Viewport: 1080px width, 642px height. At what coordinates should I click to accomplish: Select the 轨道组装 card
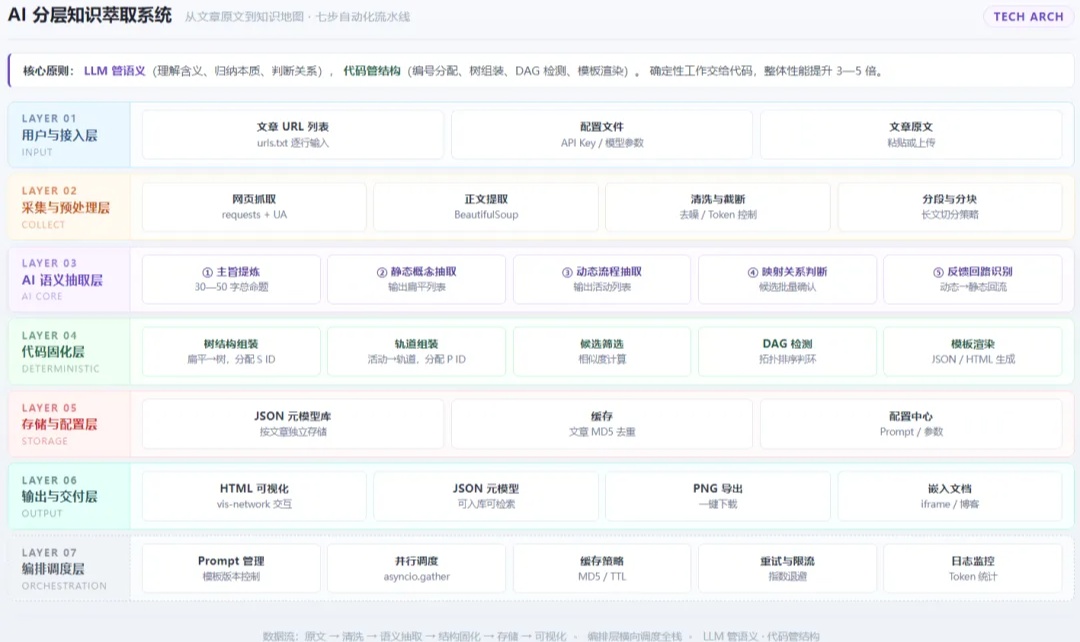tap(417, 351)
